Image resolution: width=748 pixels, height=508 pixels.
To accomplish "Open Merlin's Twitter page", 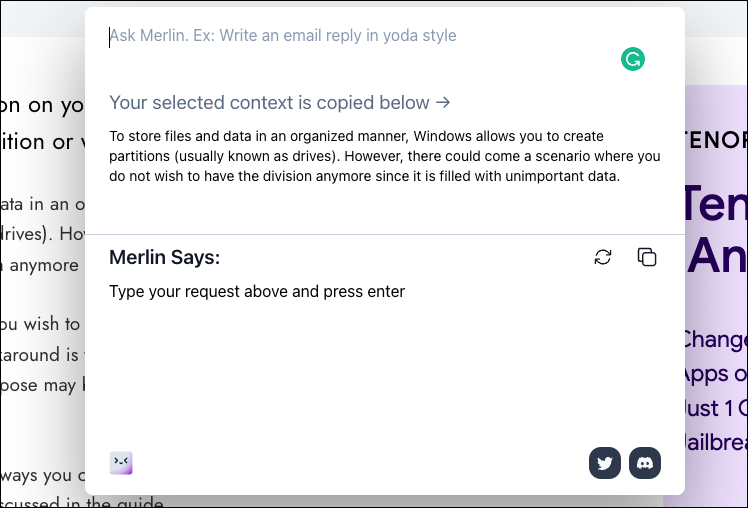I will 604,463.
